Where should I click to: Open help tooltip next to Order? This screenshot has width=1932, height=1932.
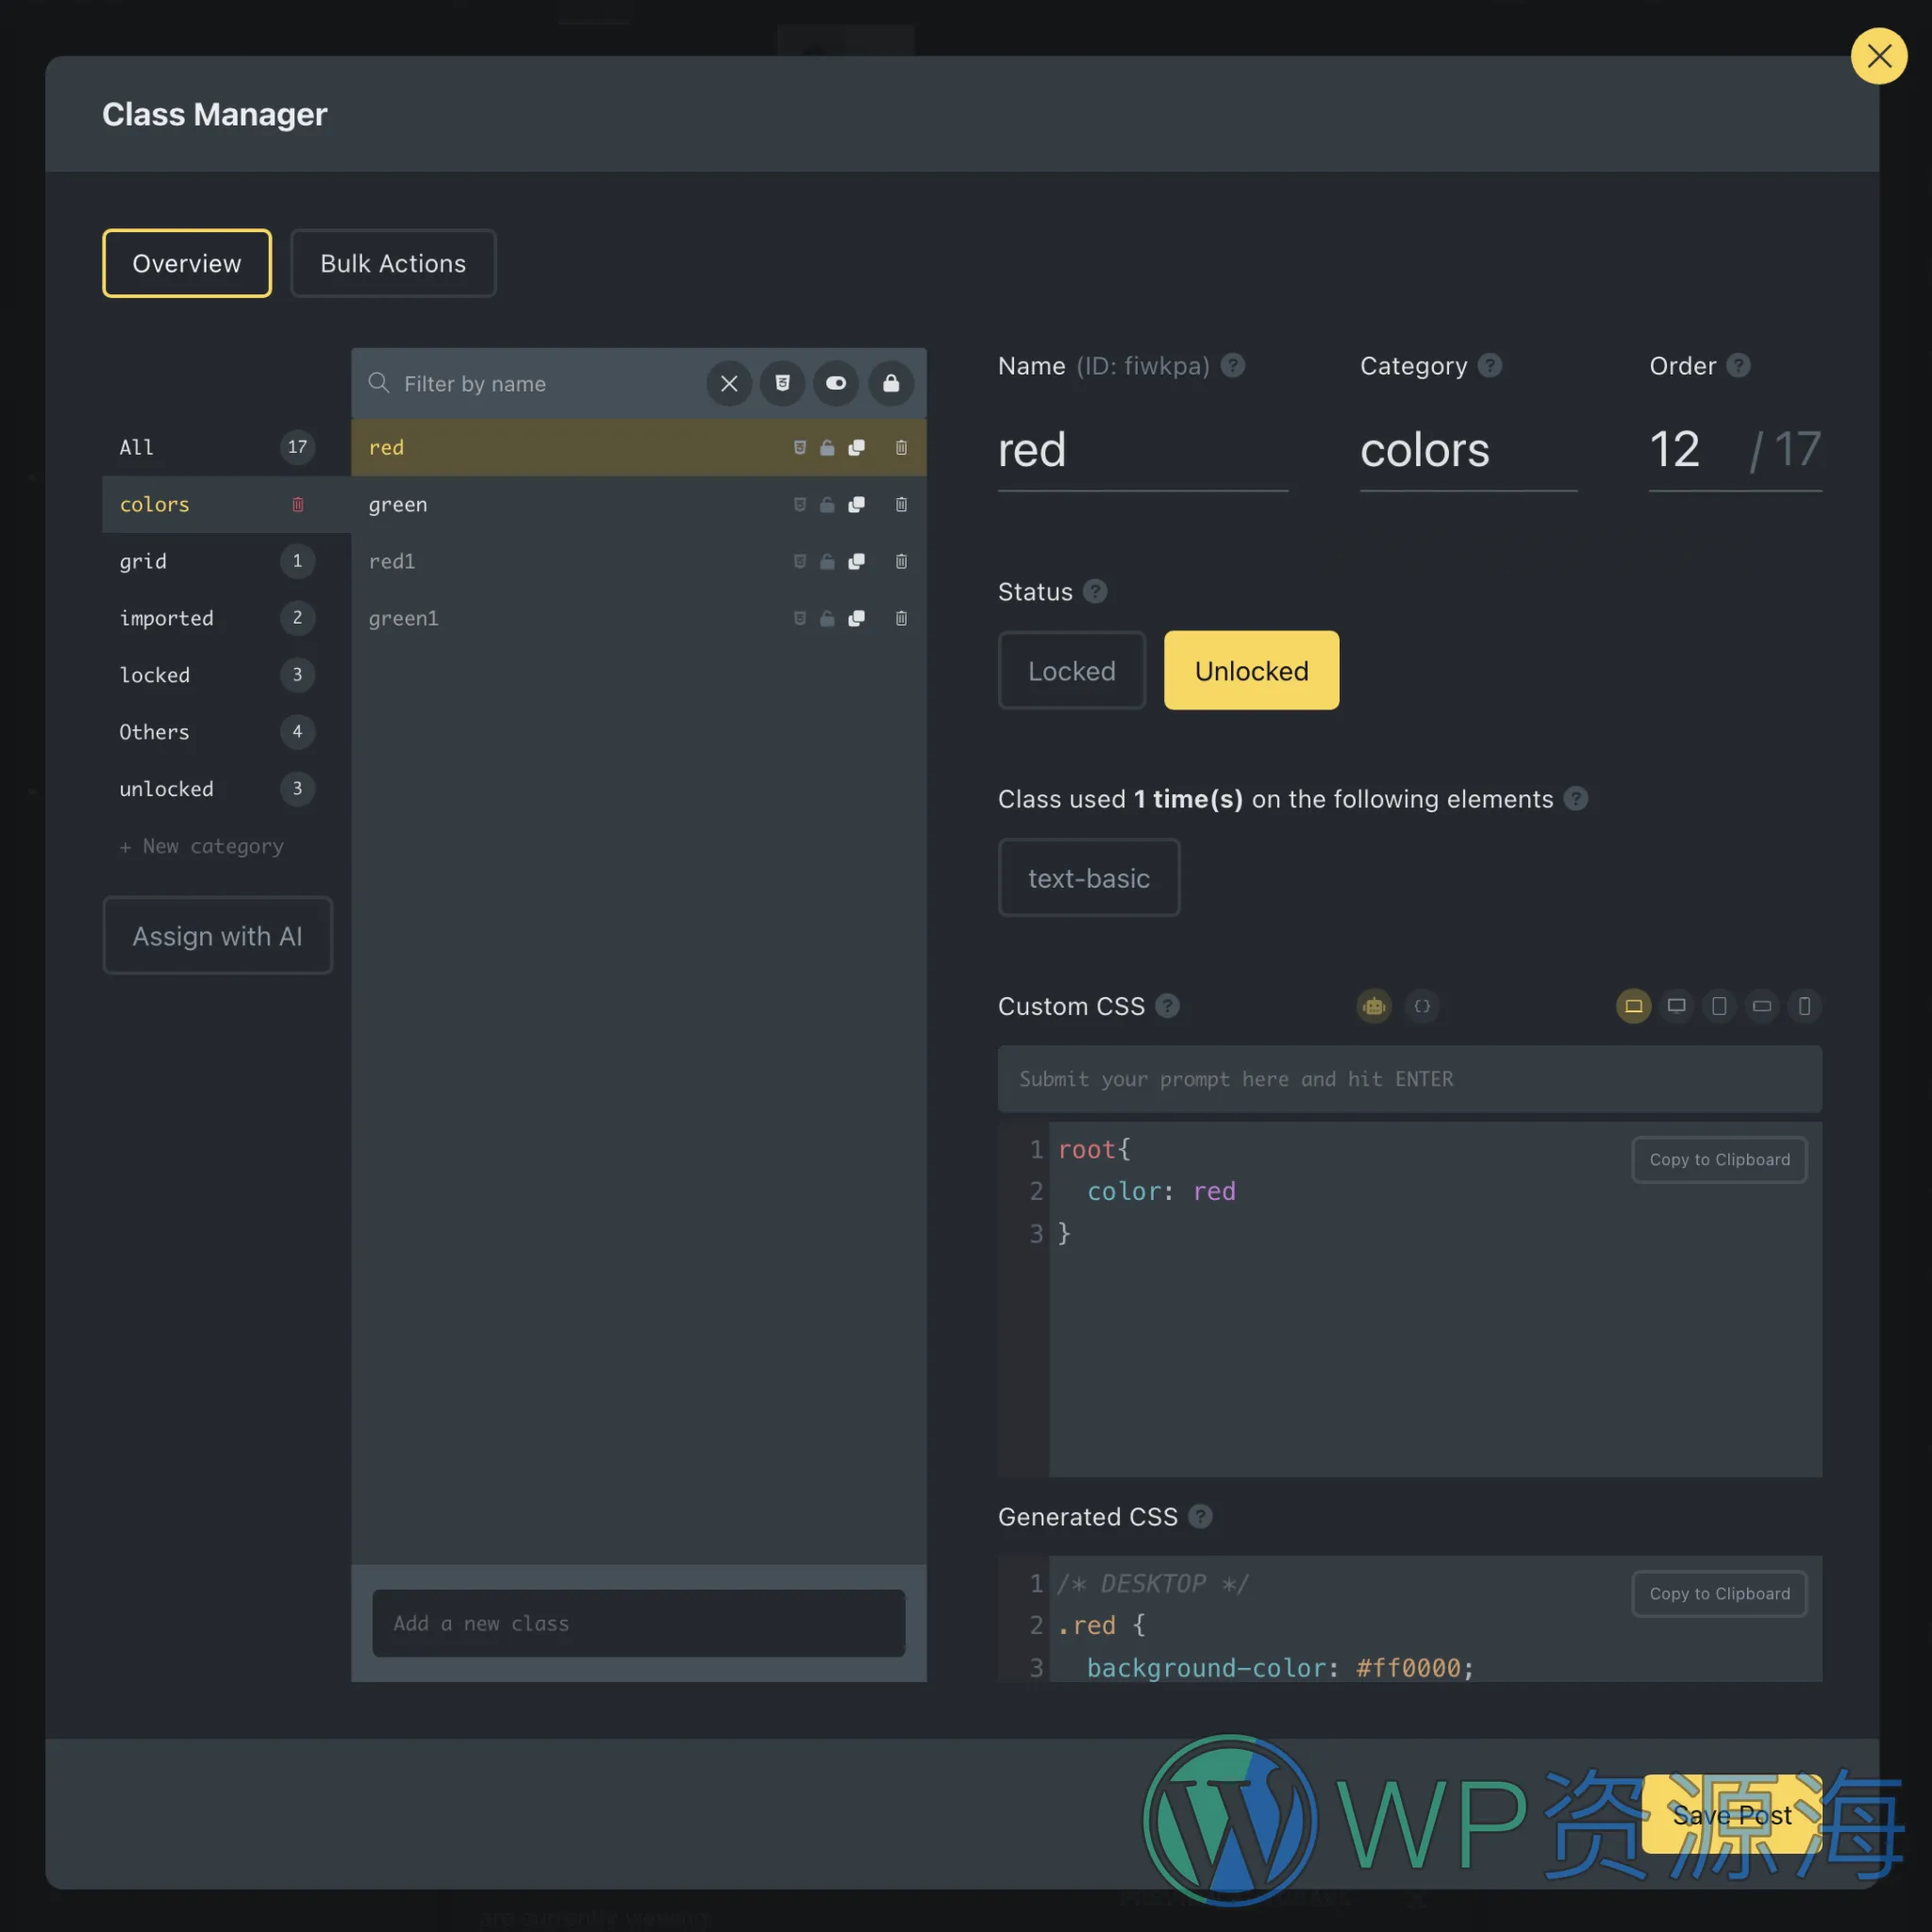coord(1739,366)
